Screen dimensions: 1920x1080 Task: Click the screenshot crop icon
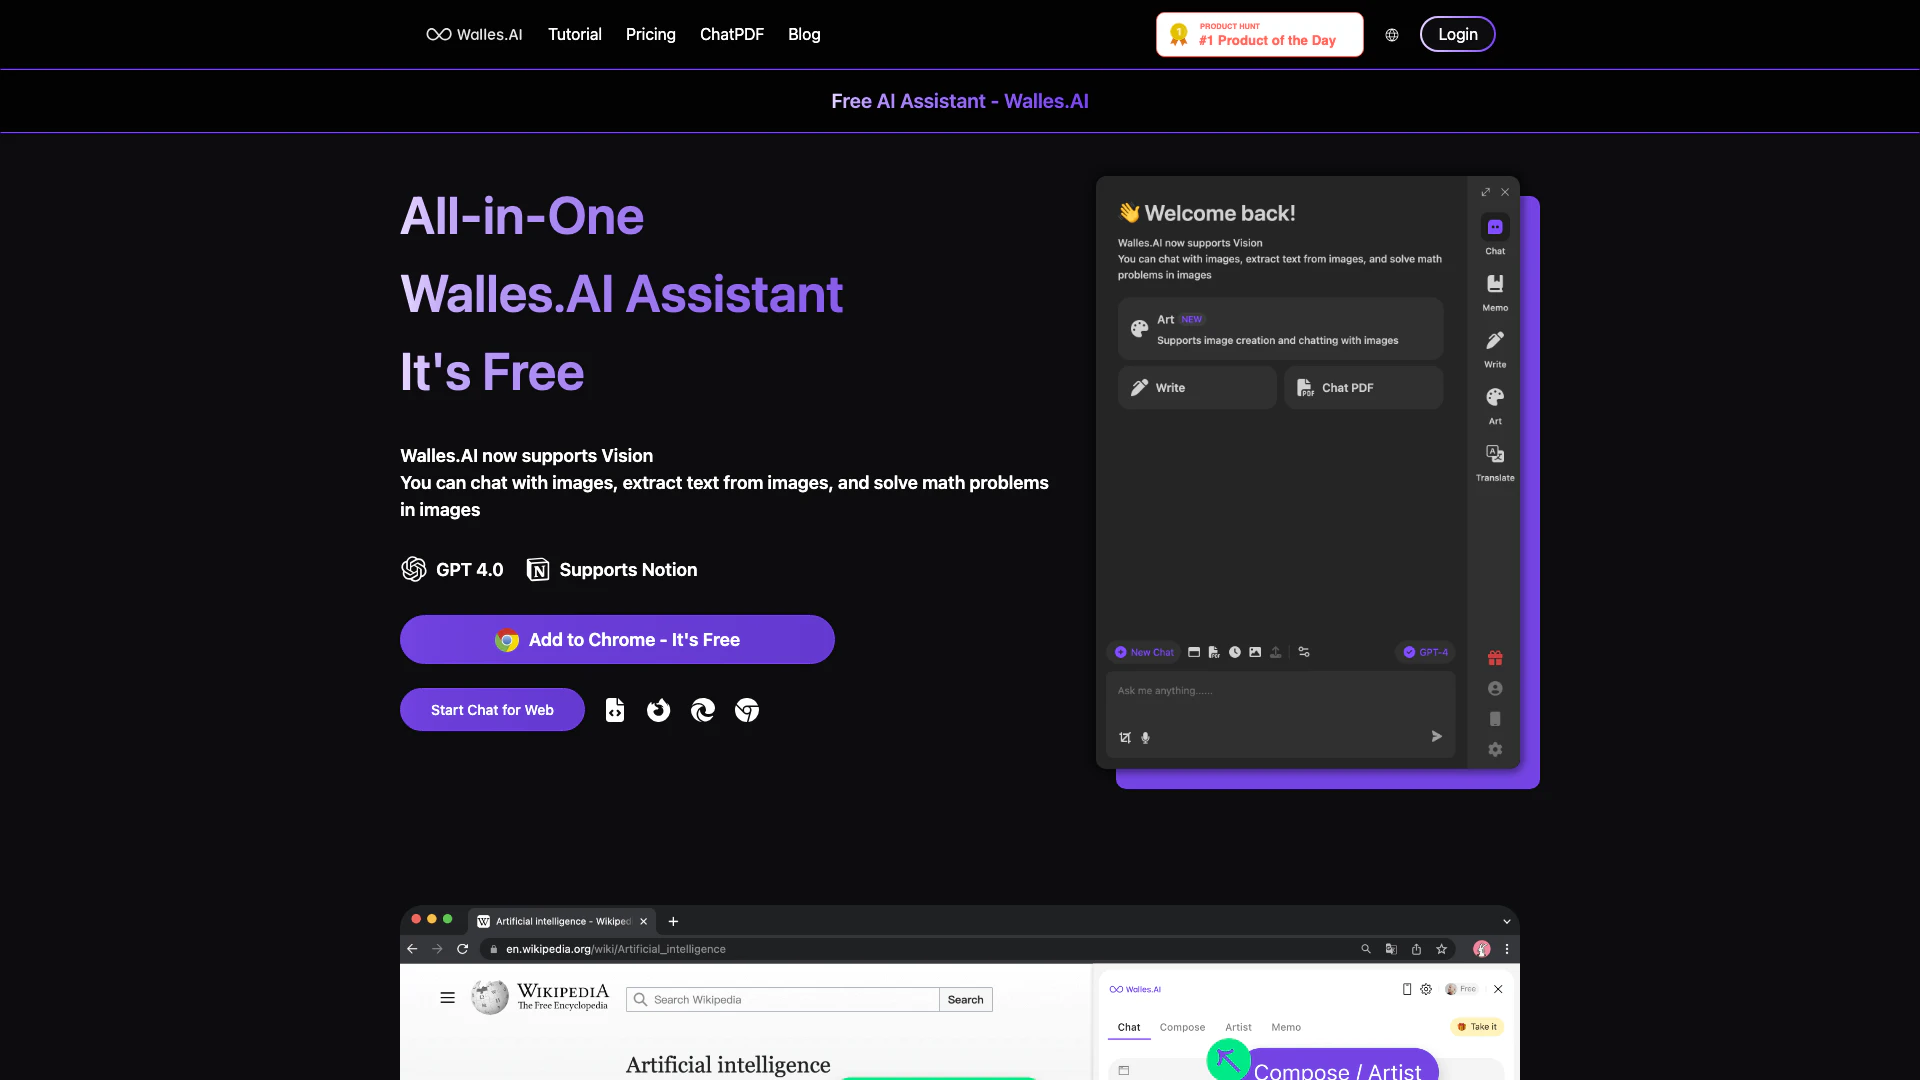point(1125,738)
